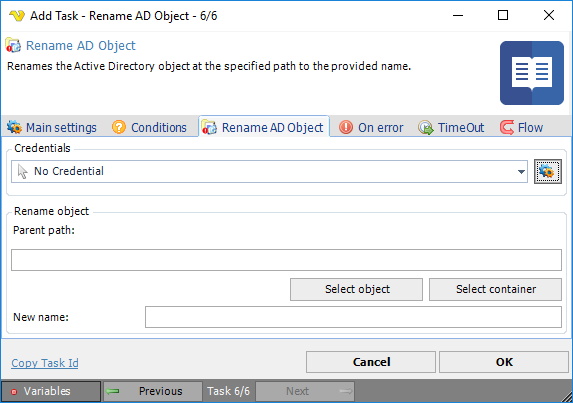
Task: Click the Rename AD Object heading text
Action: click(81, 46)
